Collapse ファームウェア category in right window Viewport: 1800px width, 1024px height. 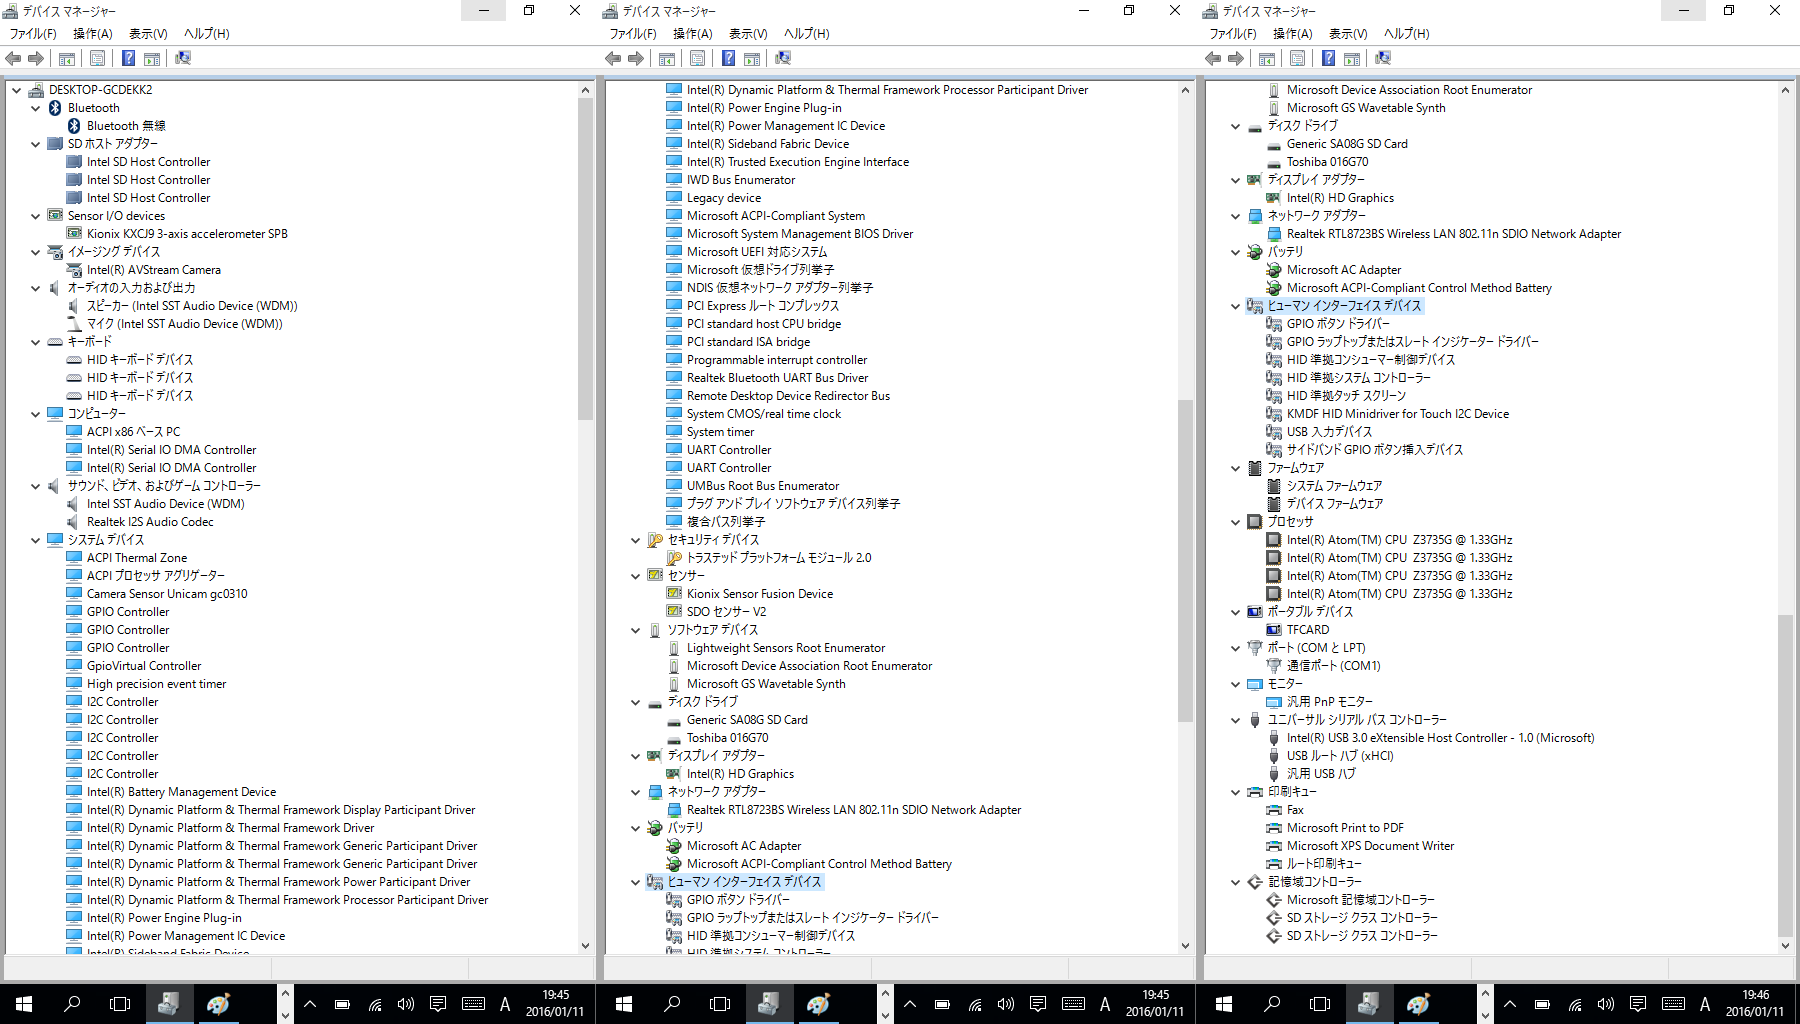(1236, 468)
